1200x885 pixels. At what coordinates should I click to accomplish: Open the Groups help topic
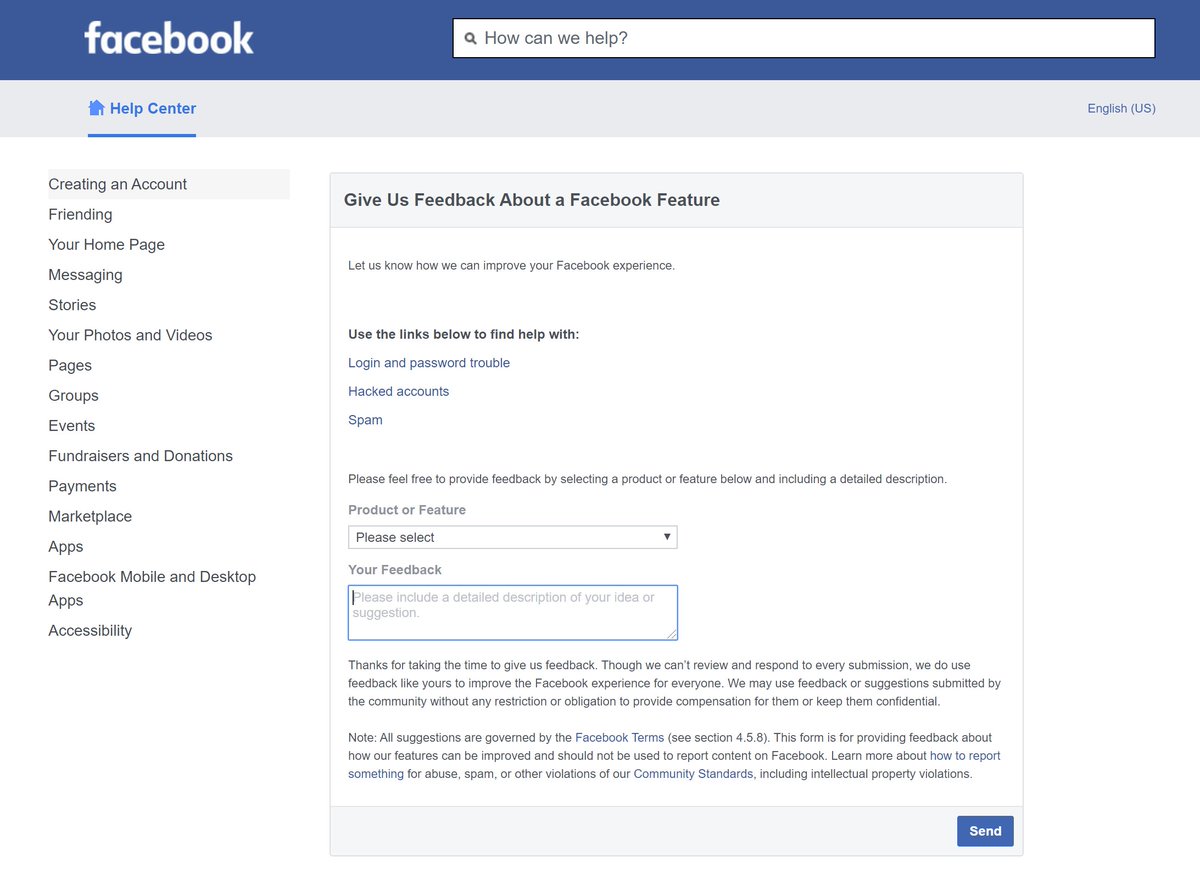[x=73, y=395]
